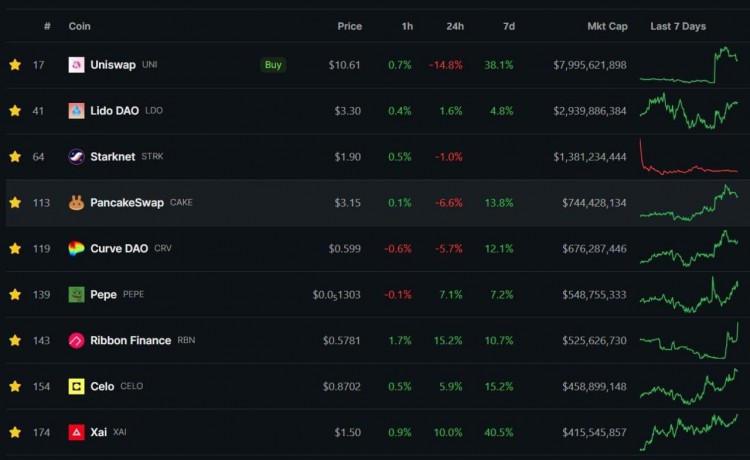Open Curve DAO's 7-day sparkline chart
The height and width of the screenshot is (460, 750).
point(689,248)
